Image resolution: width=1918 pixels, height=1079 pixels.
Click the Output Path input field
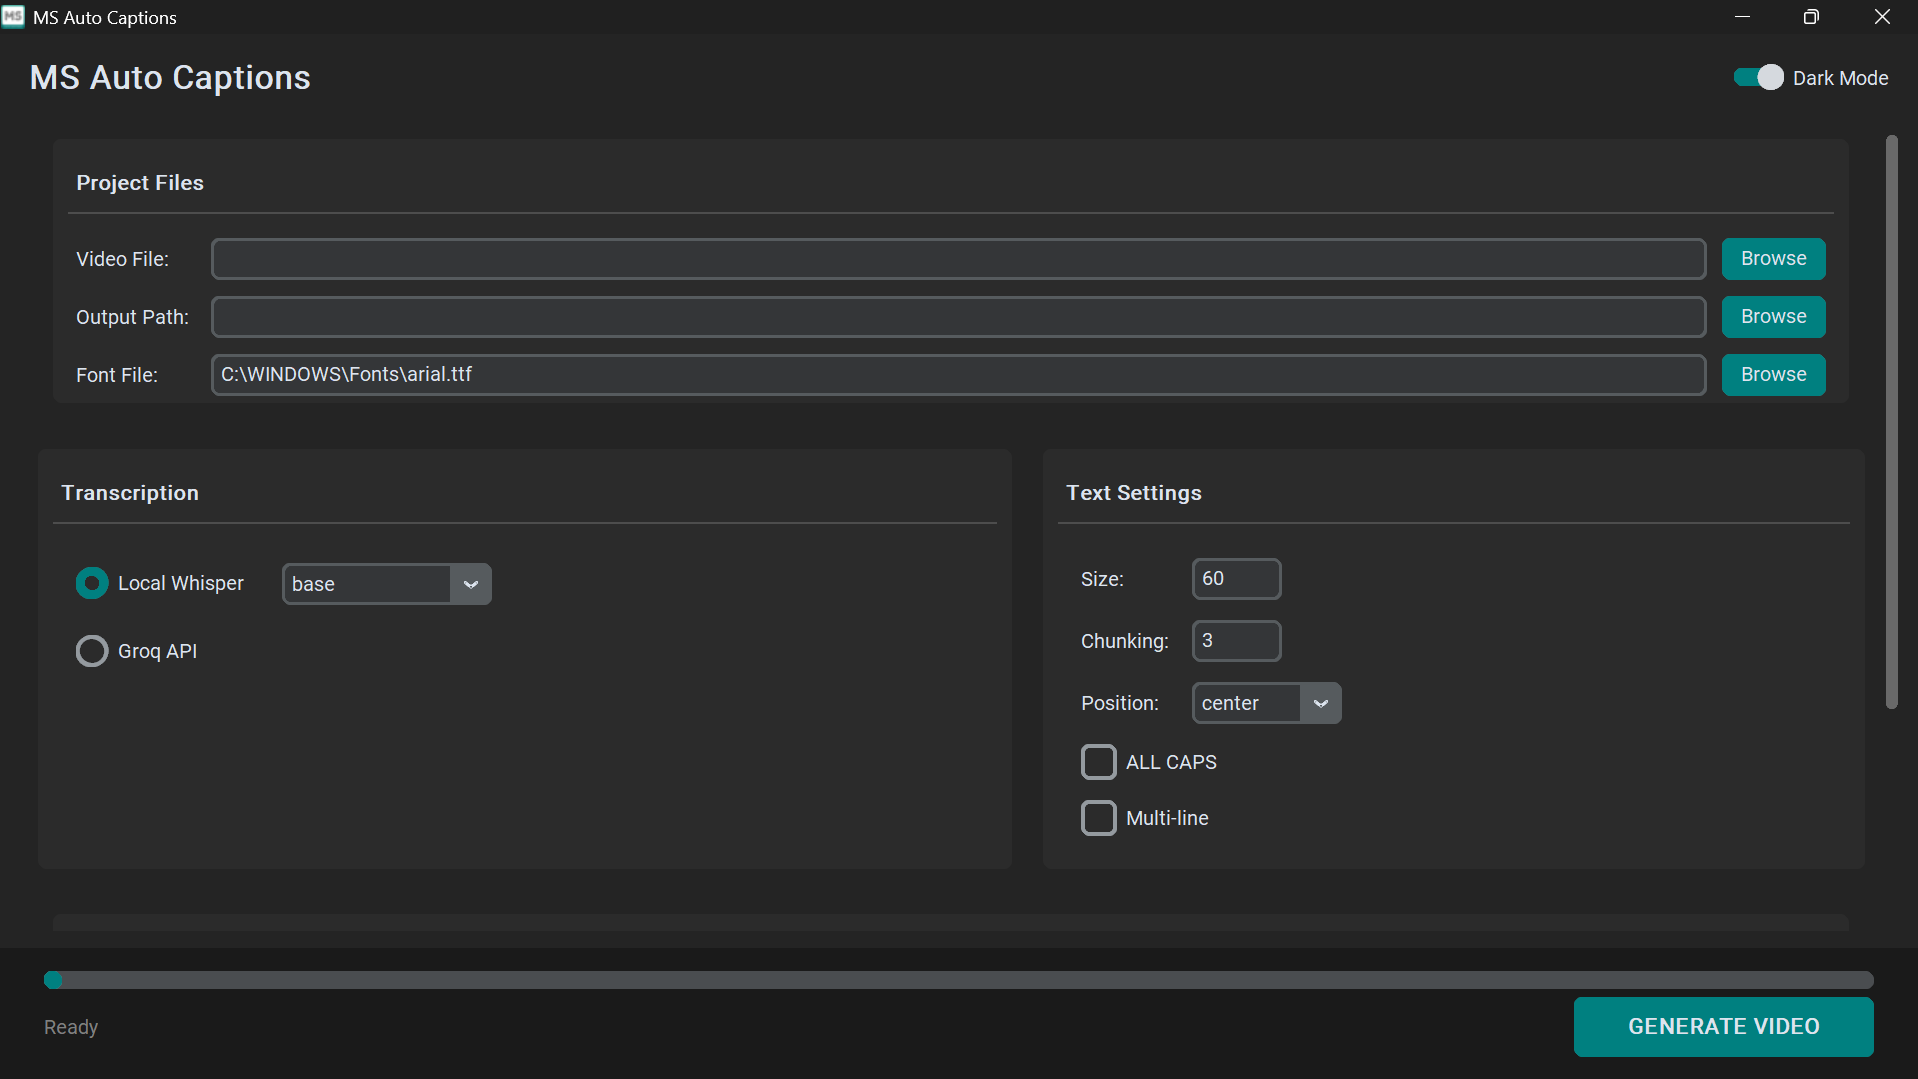(x=957, y=316)
